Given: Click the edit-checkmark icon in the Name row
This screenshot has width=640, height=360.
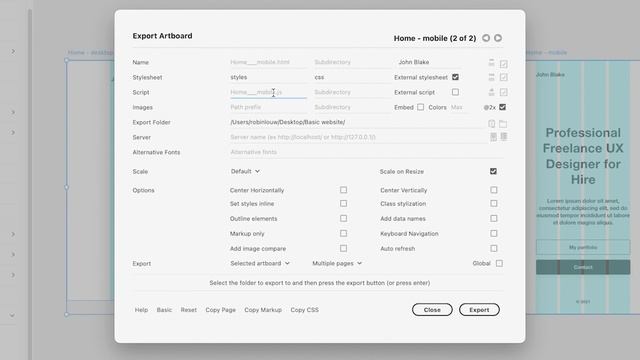Looking at the screenshot, I should pyautogui.click(x=504, y=64).
